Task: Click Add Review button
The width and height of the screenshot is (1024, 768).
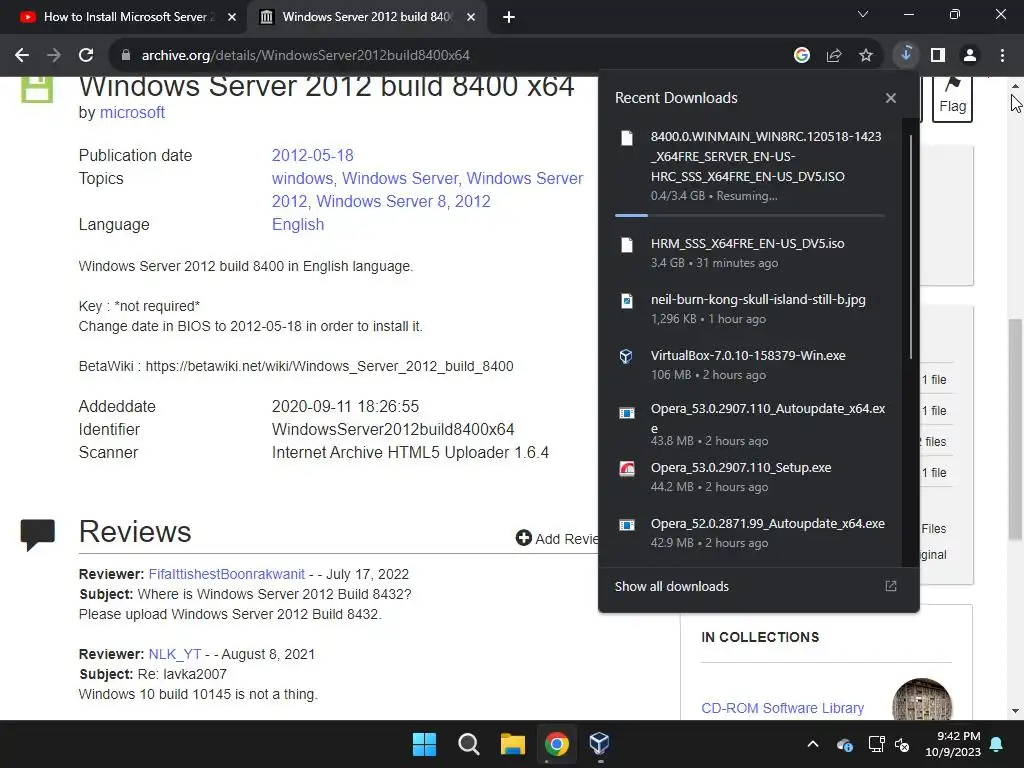Action: pos(556,538)
